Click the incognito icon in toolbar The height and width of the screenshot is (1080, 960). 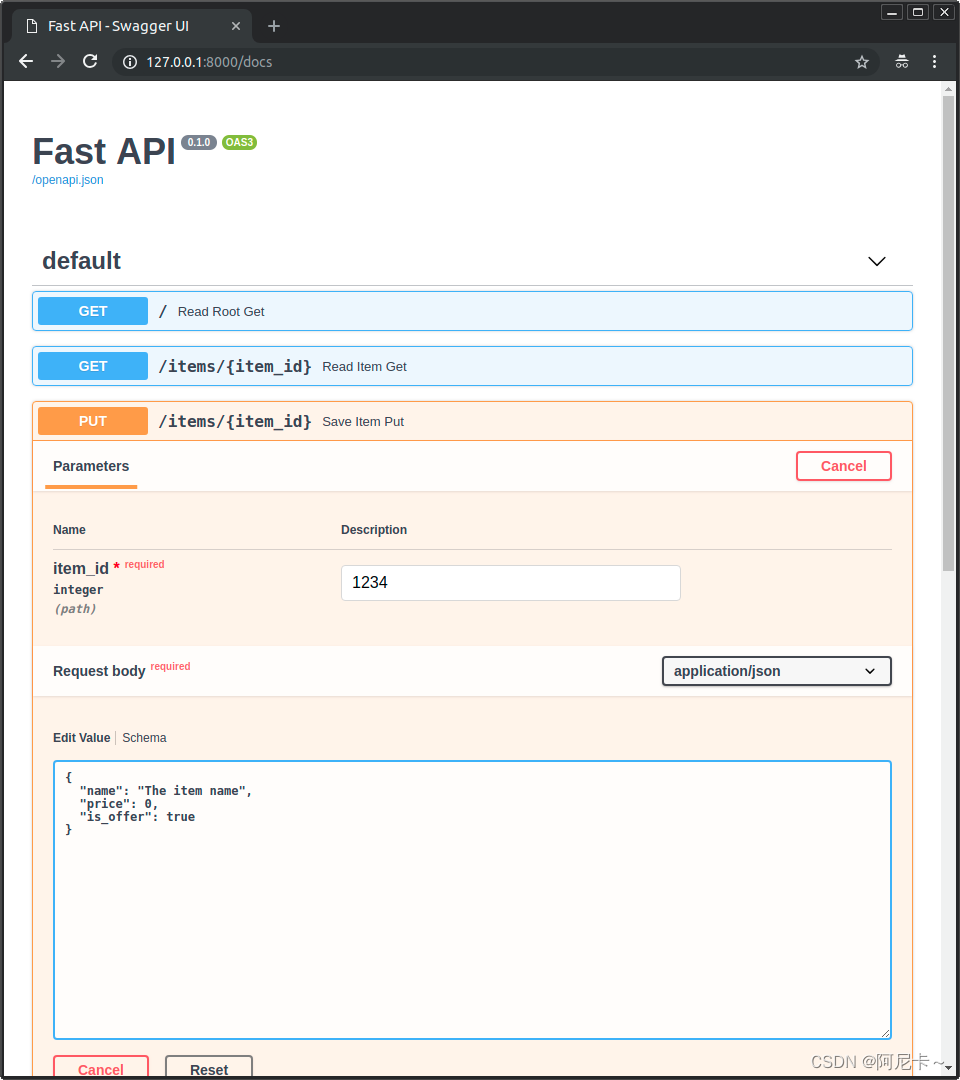pyautogui.click(x=901, y=61)
